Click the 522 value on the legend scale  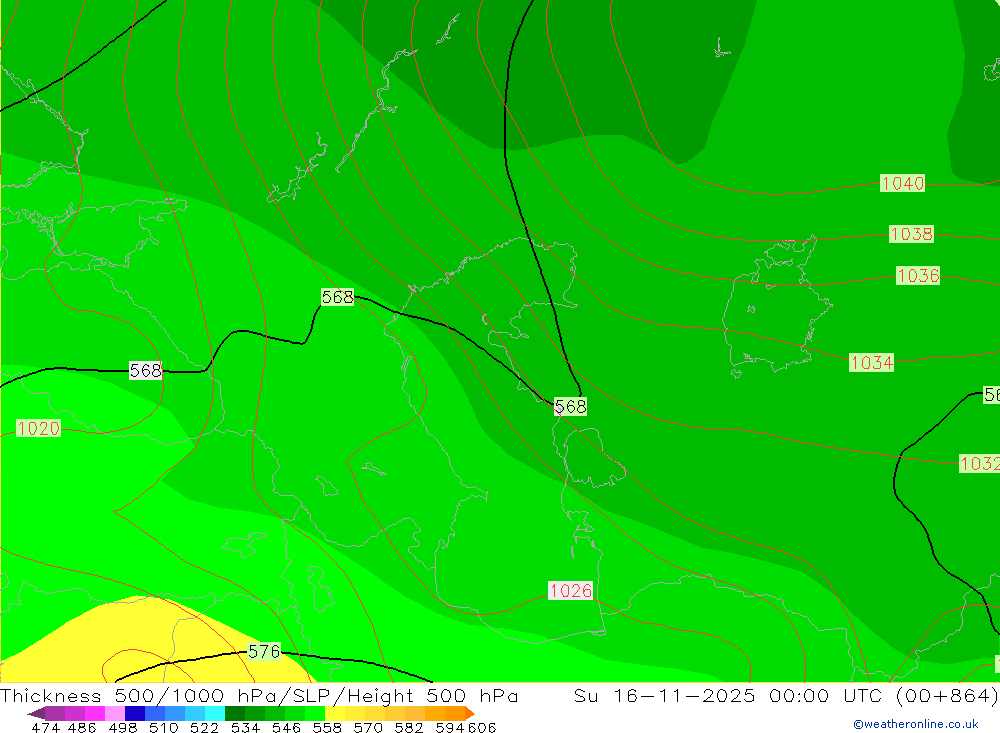point(205,728)
